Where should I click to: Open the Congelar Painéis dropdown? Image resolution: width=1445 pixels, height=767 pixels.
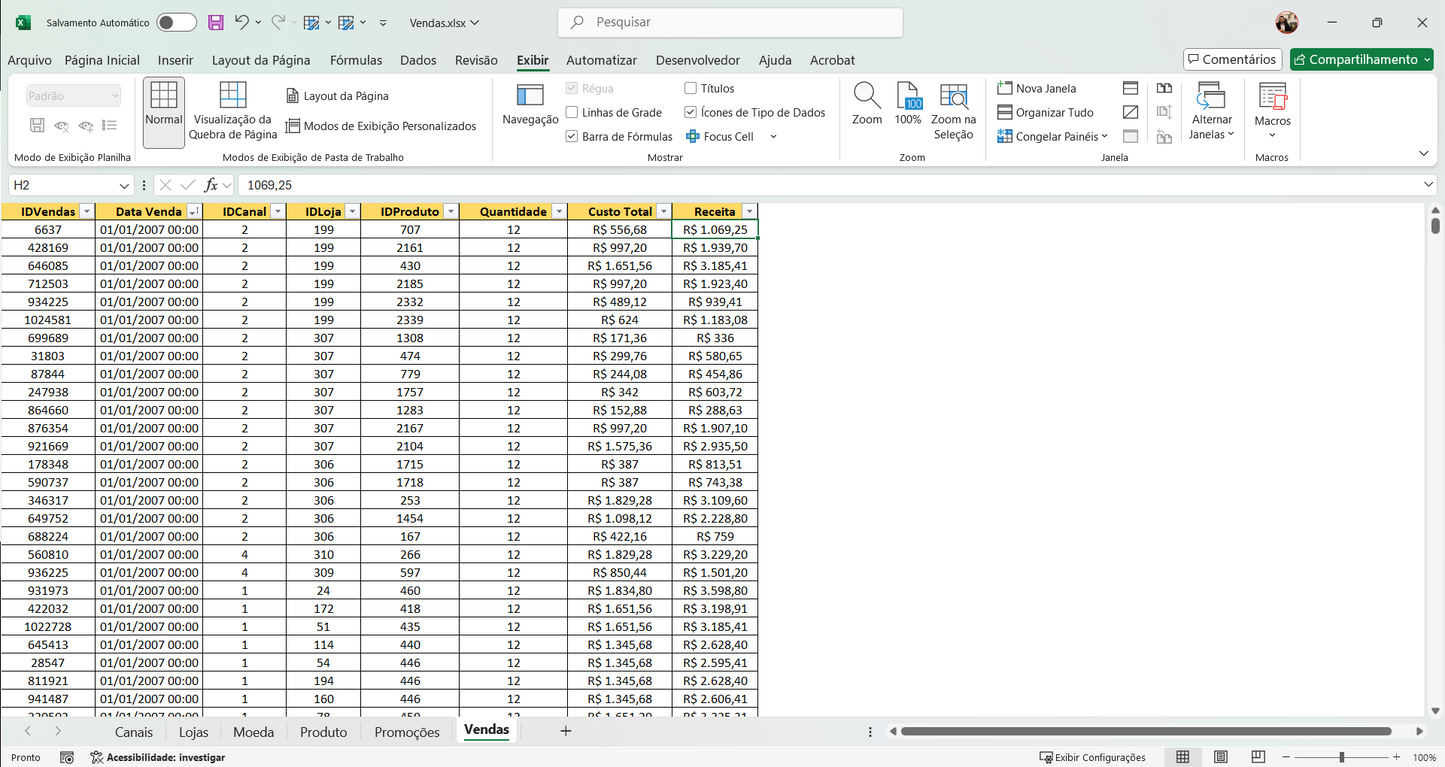(x=1053, y=136)
